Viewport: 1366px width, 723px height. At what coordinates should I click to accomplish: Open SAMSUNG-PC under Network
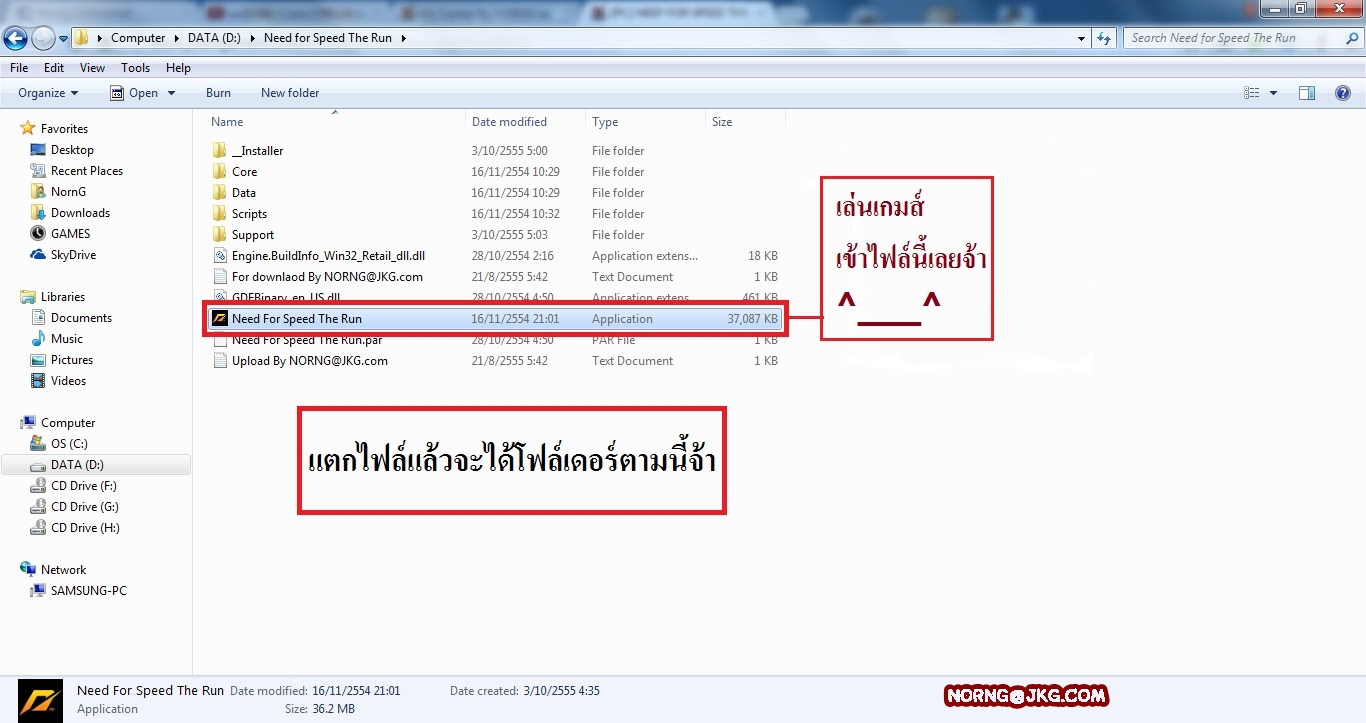pos(89,591)
